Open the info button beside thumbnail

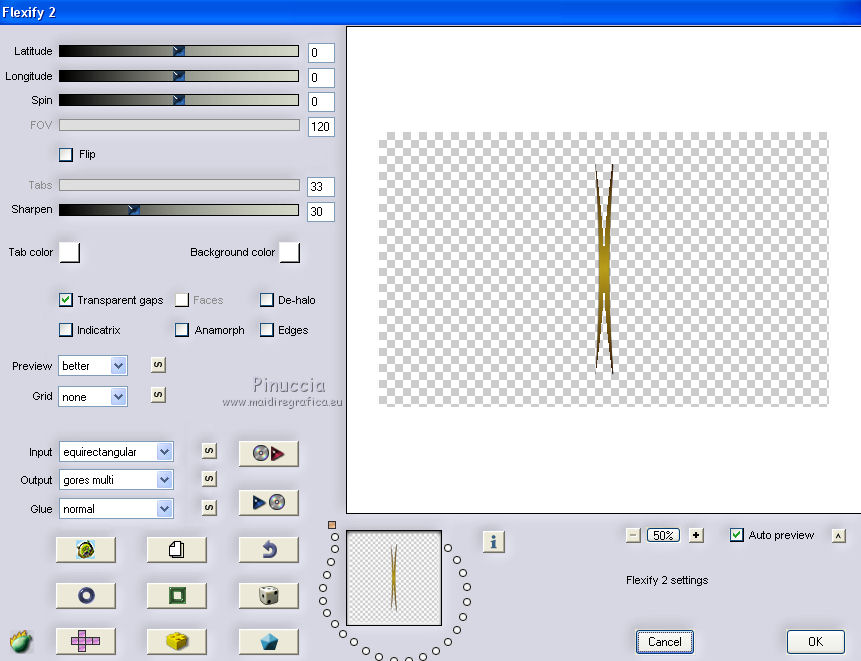coord(493,542)
